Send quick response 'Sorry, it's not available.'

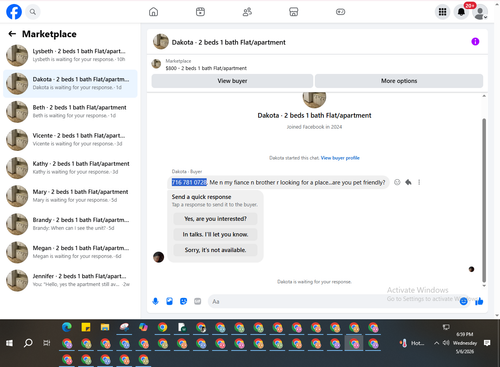coord(215,250)
